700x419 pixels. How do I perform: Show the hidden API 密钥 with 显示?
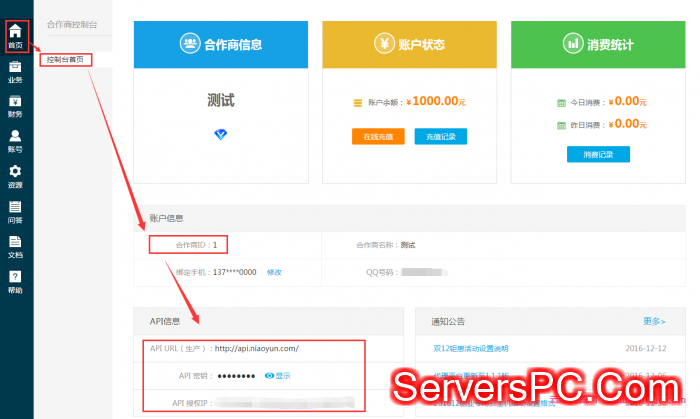coord(278,375)
